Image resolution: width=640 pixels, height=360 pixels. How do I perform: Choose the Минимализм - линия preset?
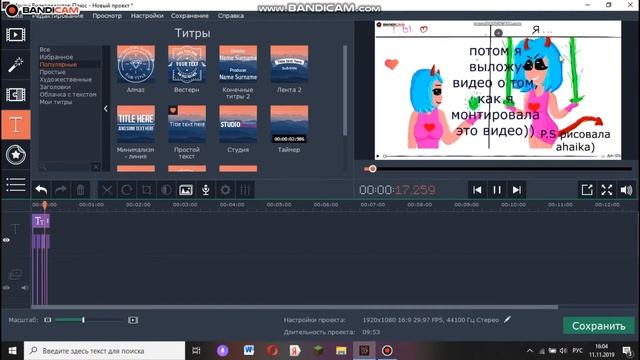click(136, 124)
